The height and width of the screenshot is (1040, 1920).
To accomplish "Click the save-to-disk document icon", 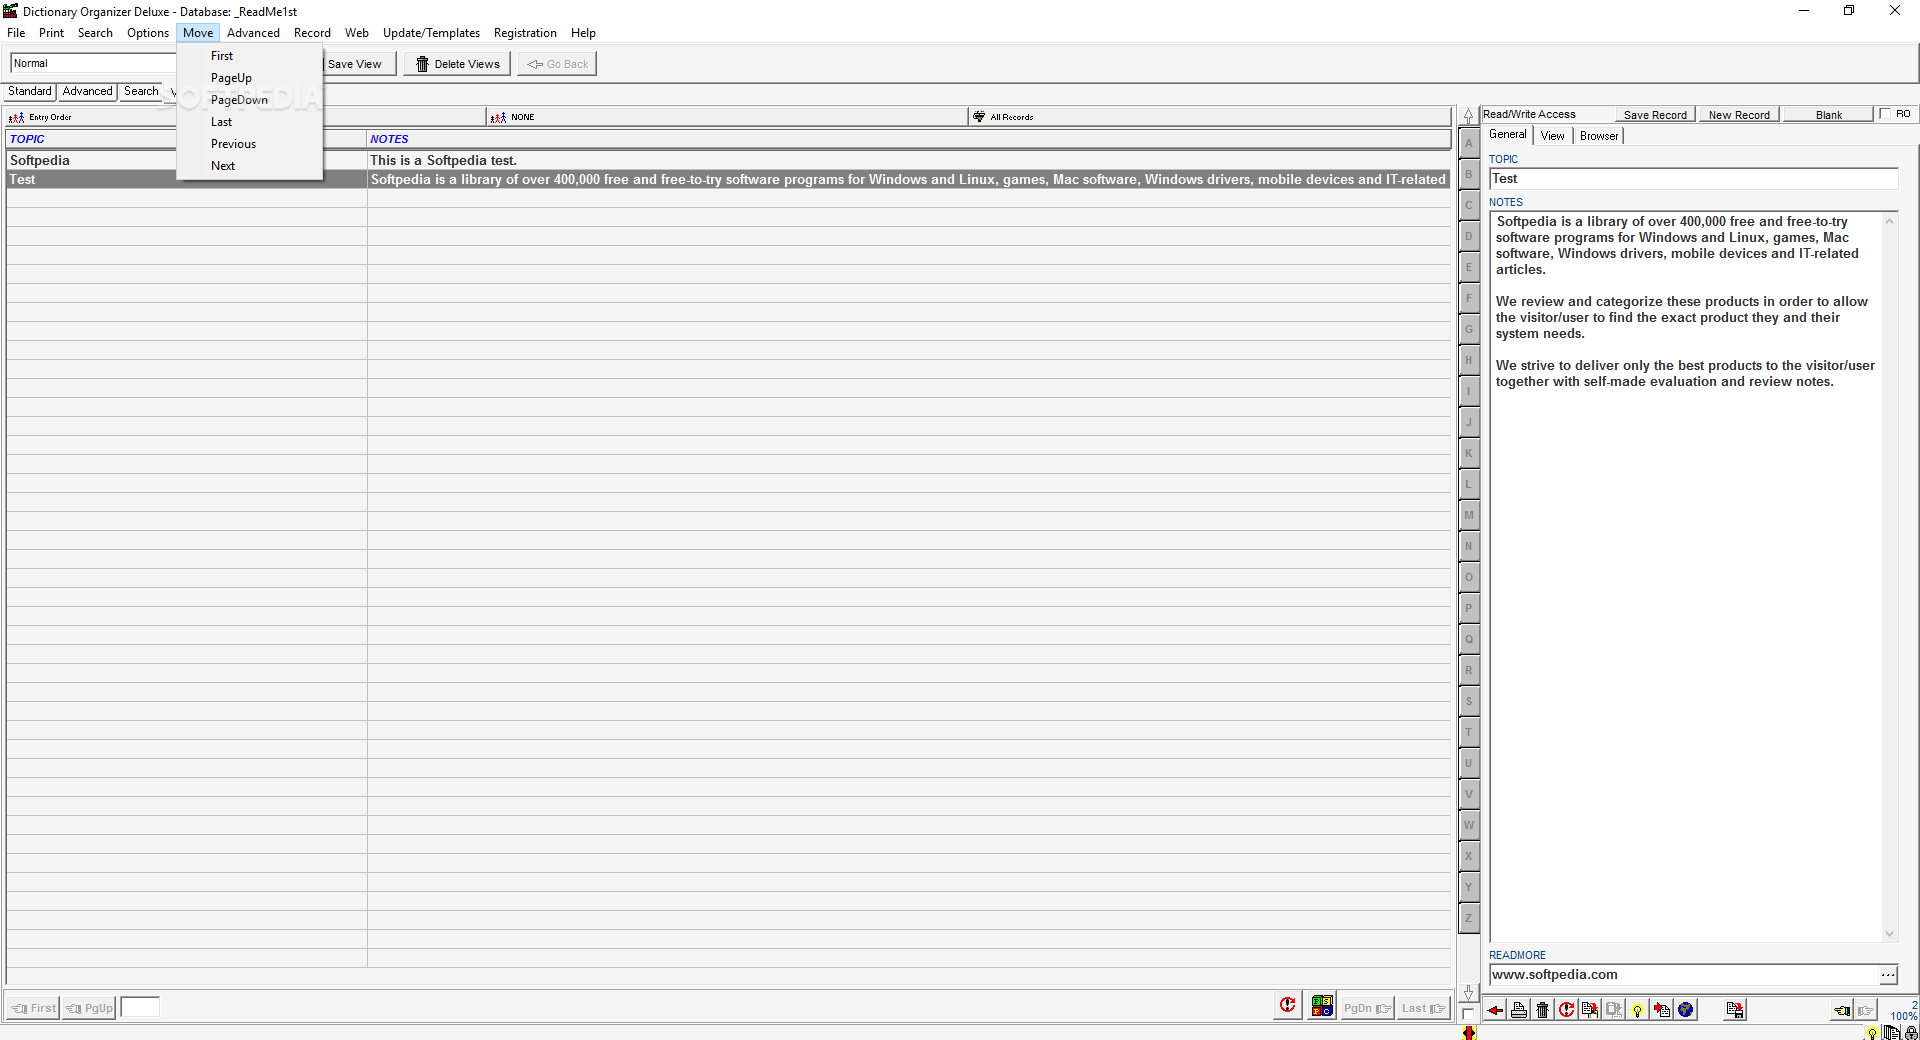I will pos(1735,1010).
